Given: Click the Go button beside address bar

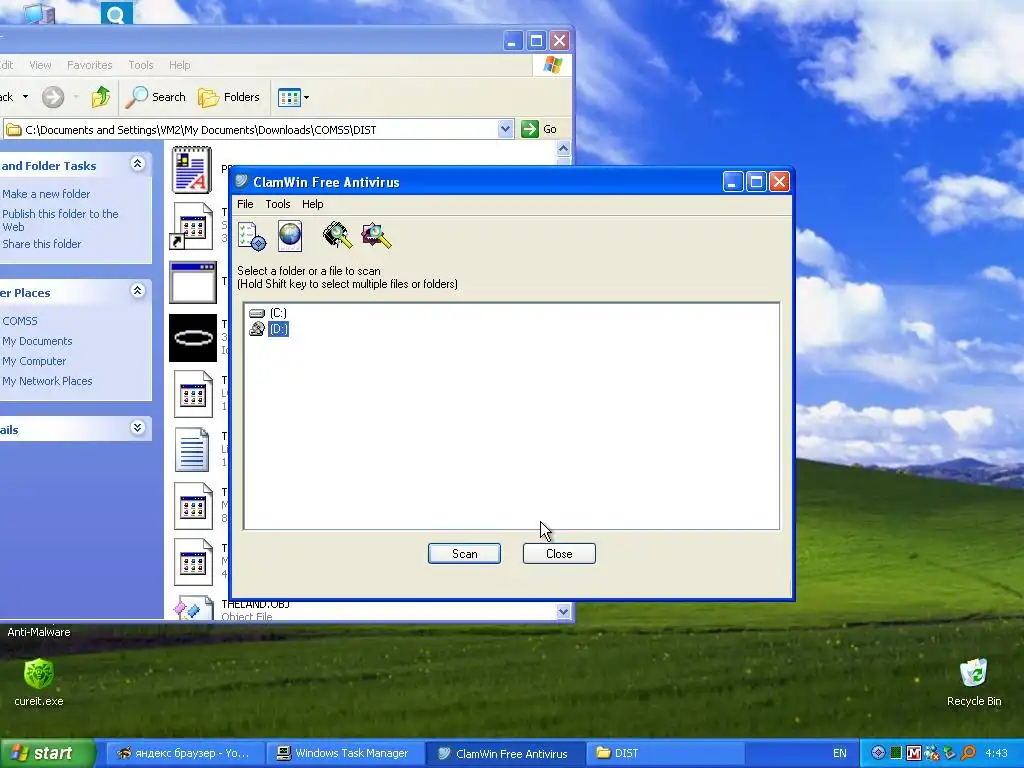Looking at the screenshot, I should click(x=539, y=129).
